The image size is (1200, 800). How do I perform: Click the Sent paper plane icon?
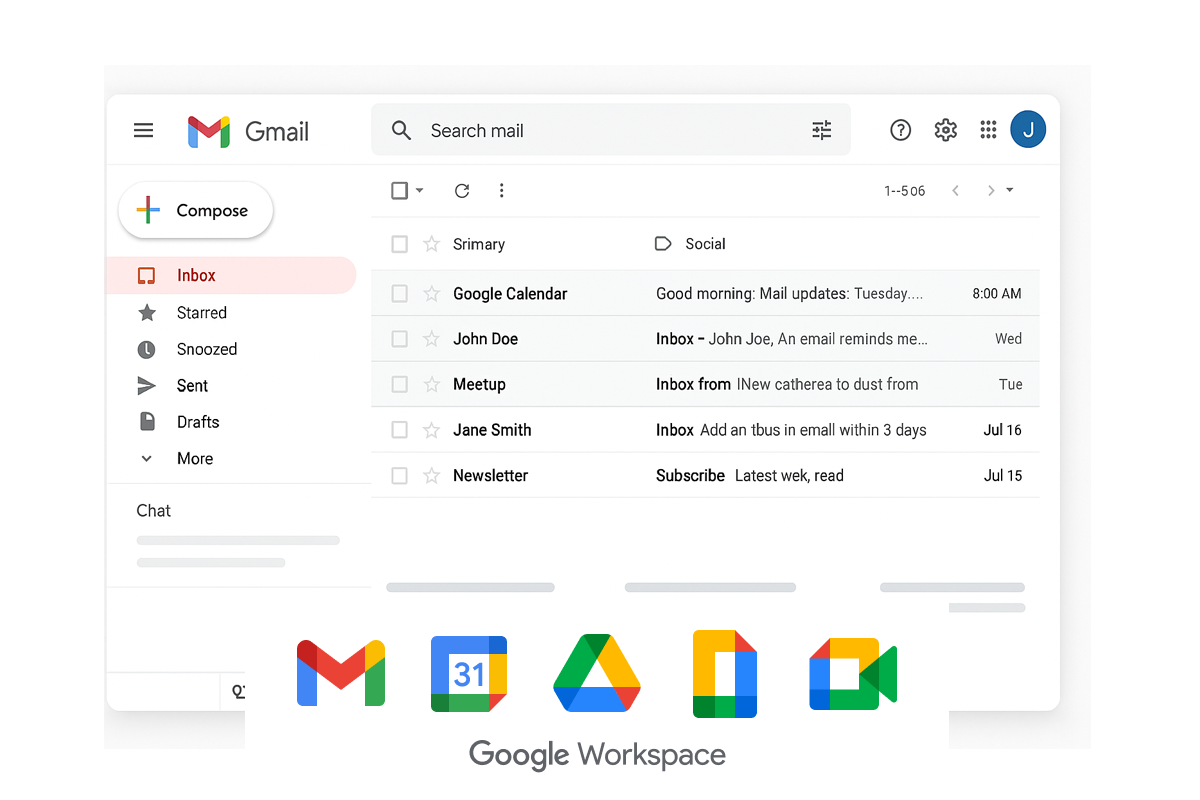(x=146, y=386)
